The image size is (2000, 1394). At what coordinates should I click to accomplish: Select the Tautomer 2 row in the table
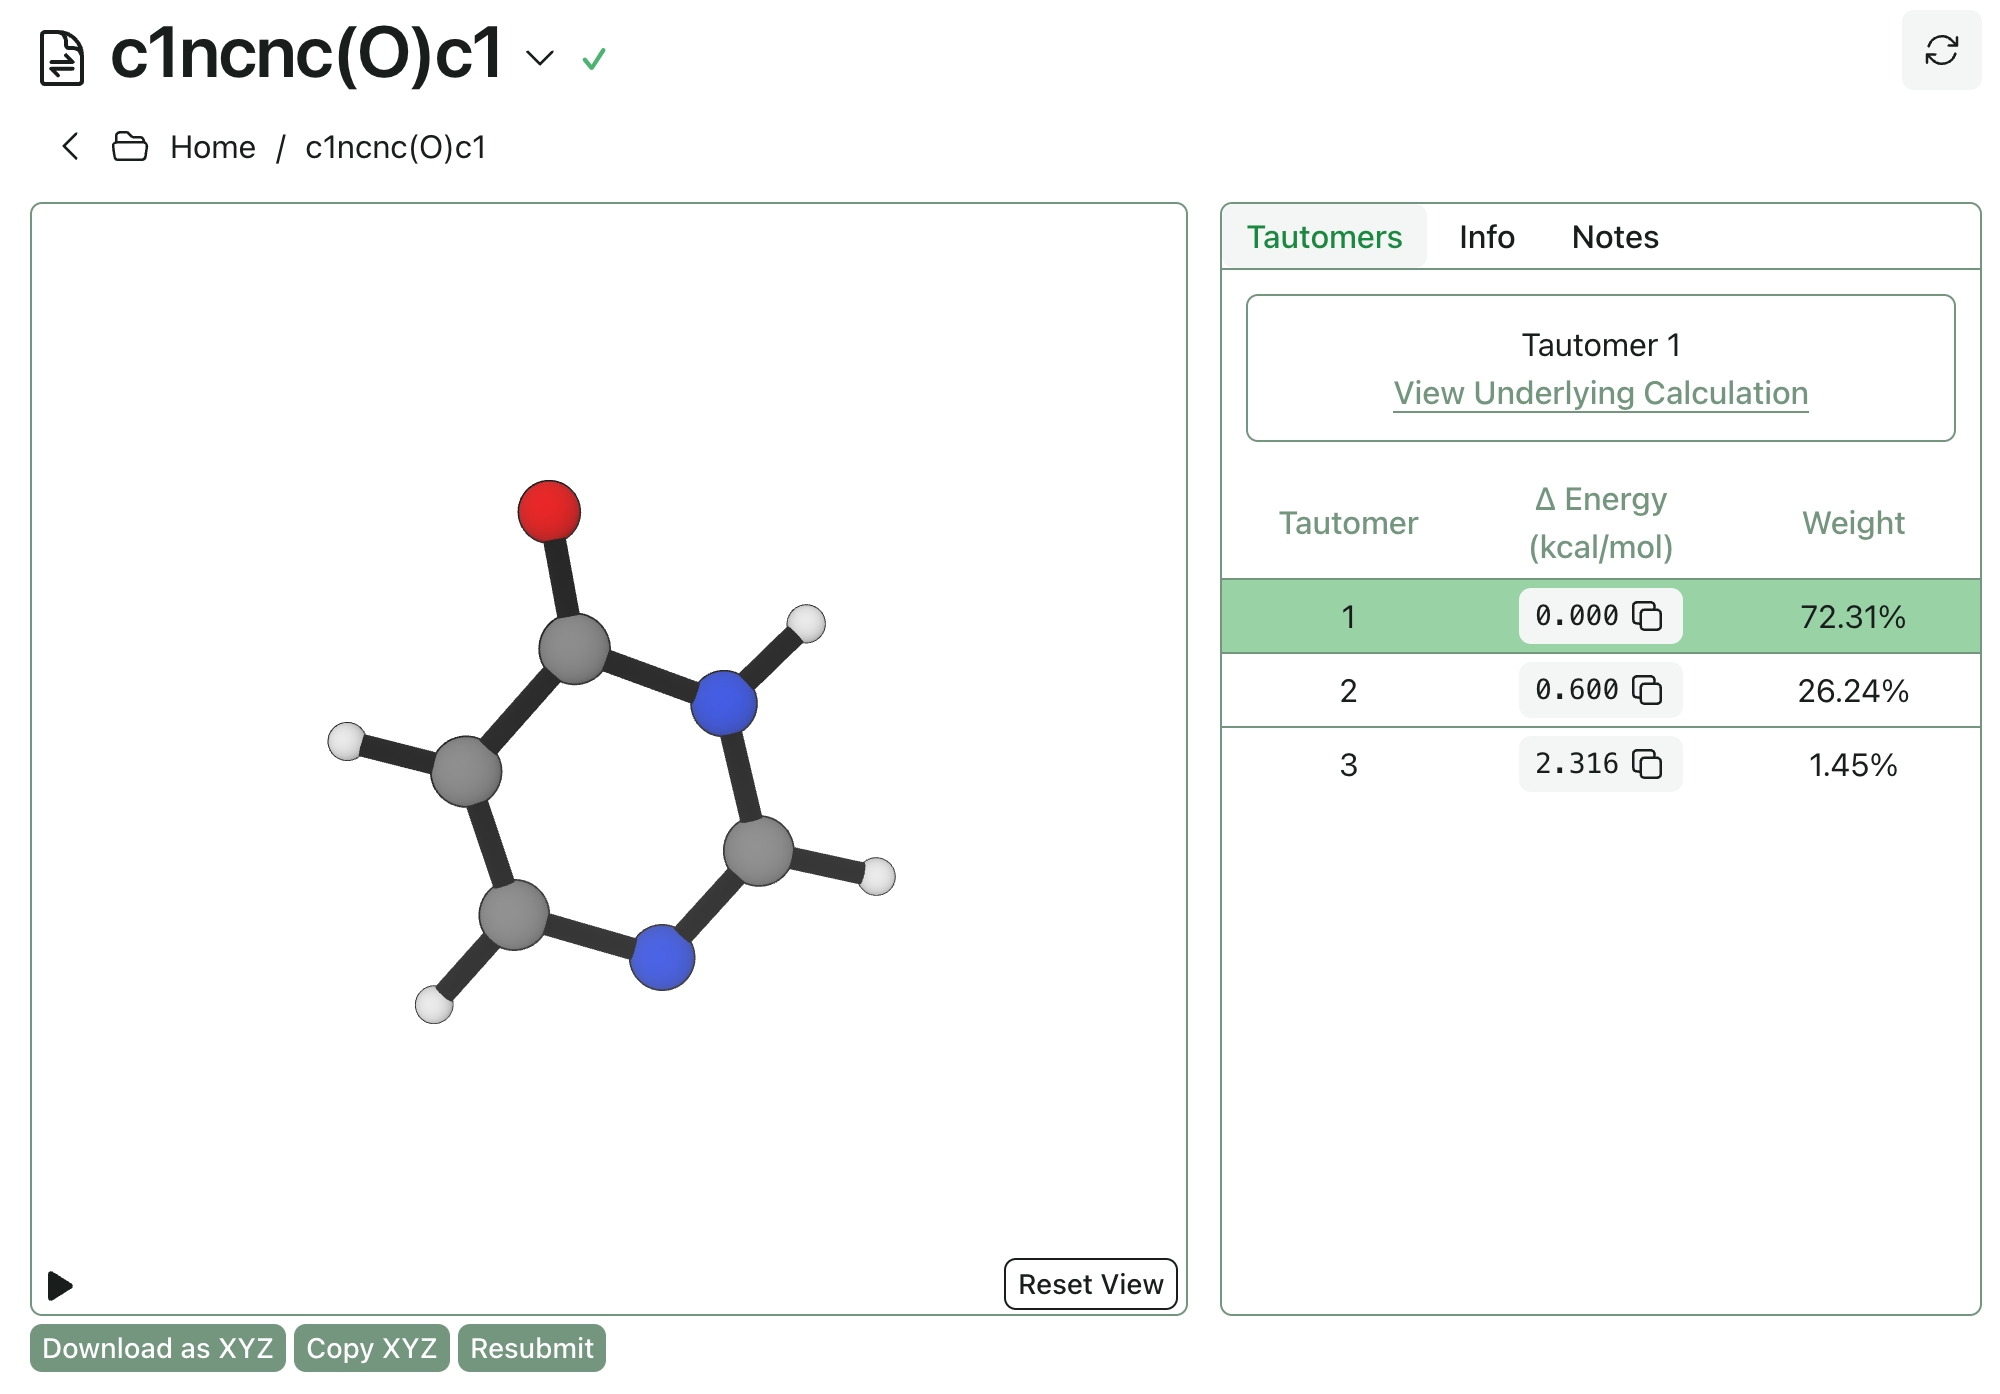point(1349,689)
